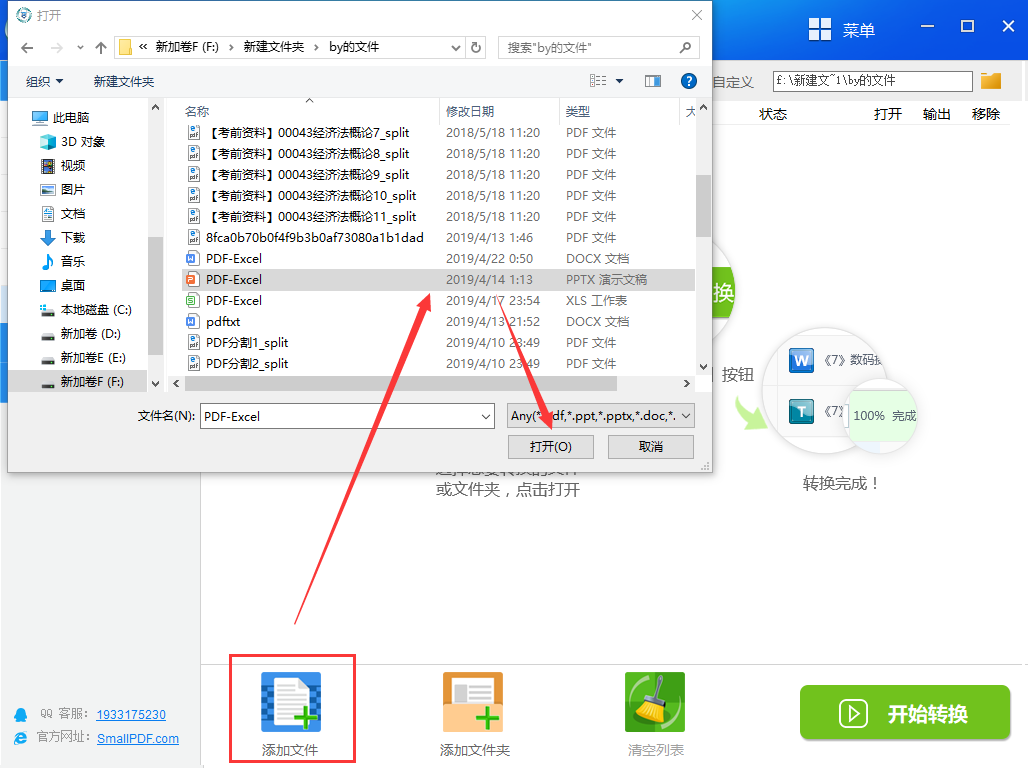The height and width of the screenshot is (768, 1028).
Task: Open 图片 folder in sidebar
Action: [64, 190]
